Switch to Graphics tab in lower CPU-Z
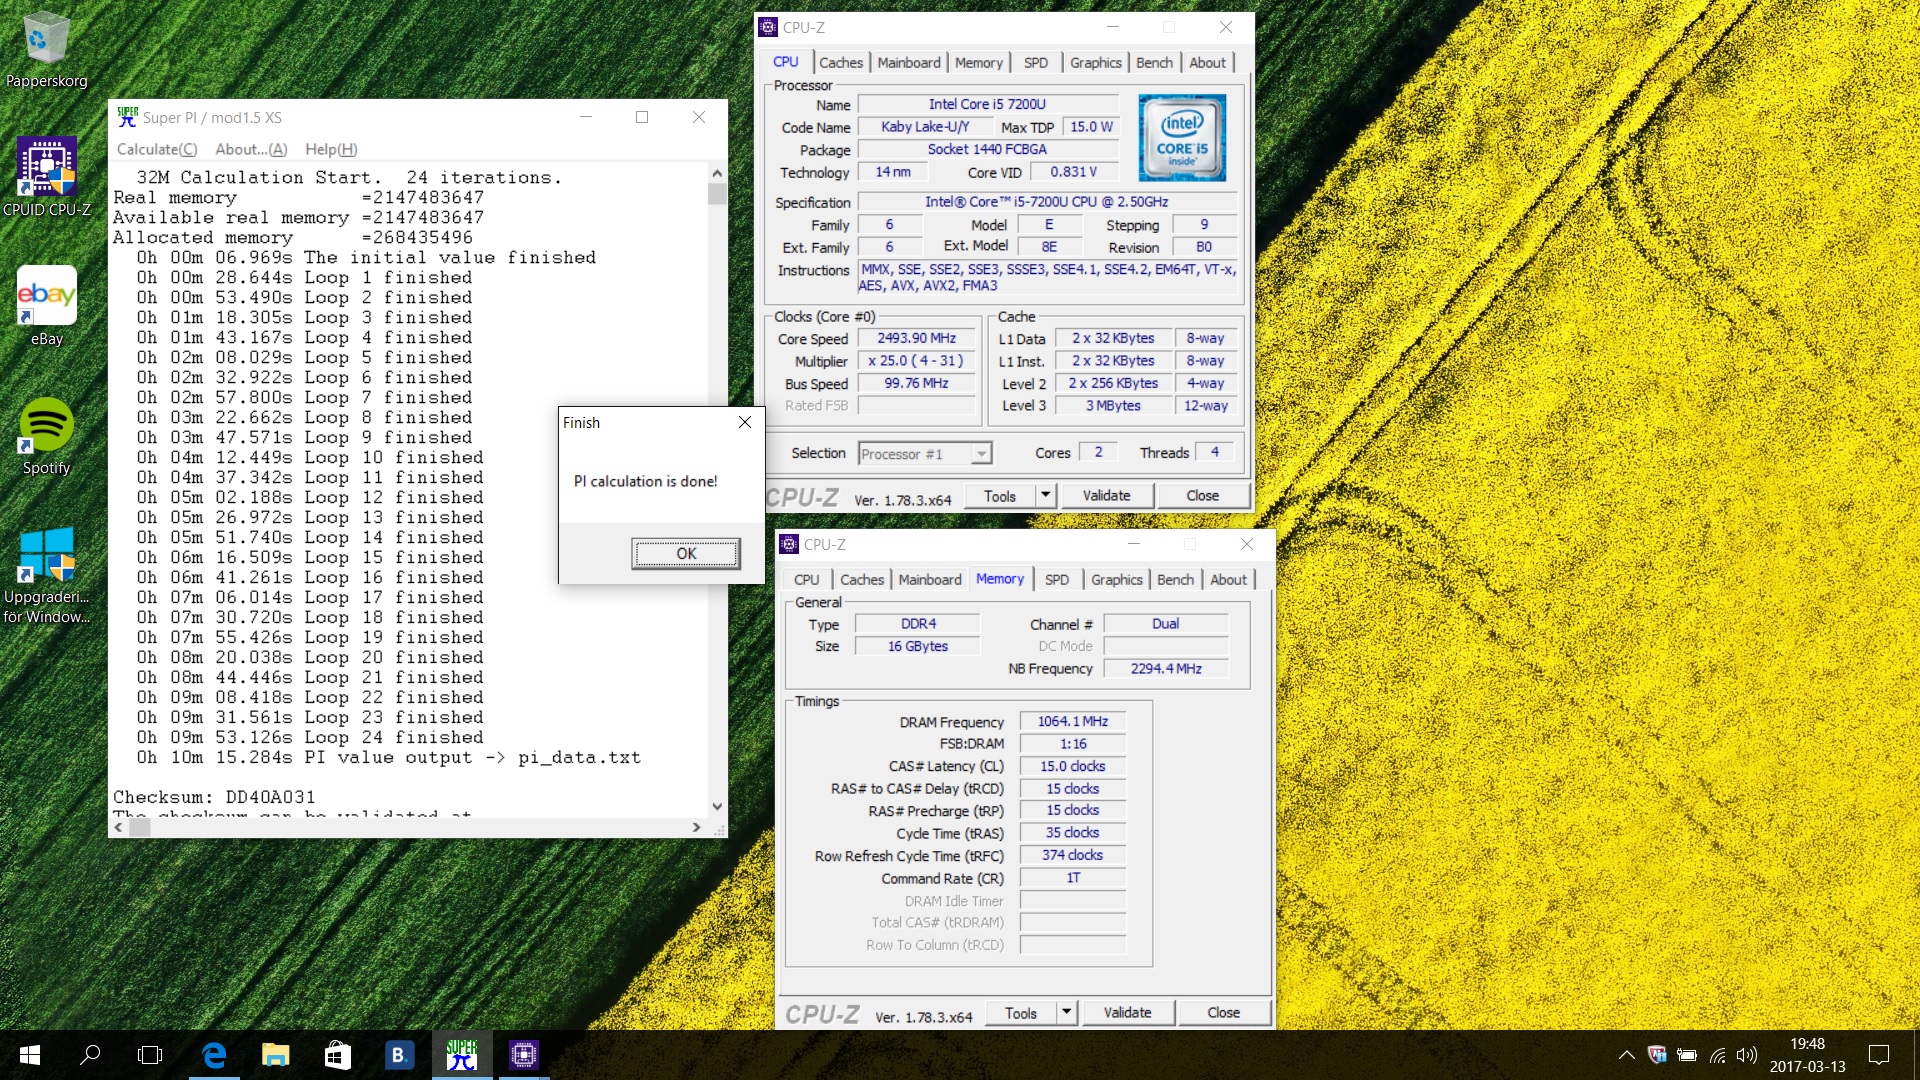The height and width of the screenshot is (1080, 1920). [x=1117, y=579]
